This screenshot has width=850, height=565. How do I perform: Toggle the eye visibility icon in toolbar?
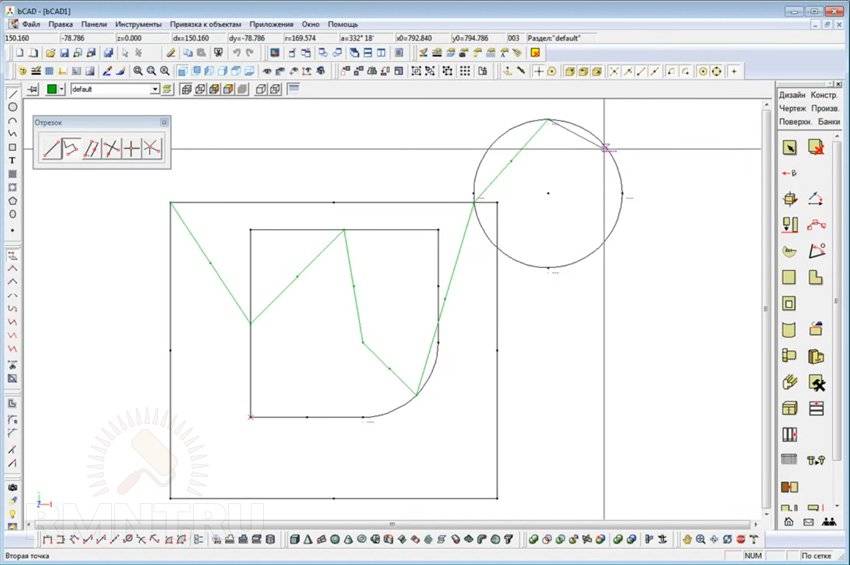(267, 71)
